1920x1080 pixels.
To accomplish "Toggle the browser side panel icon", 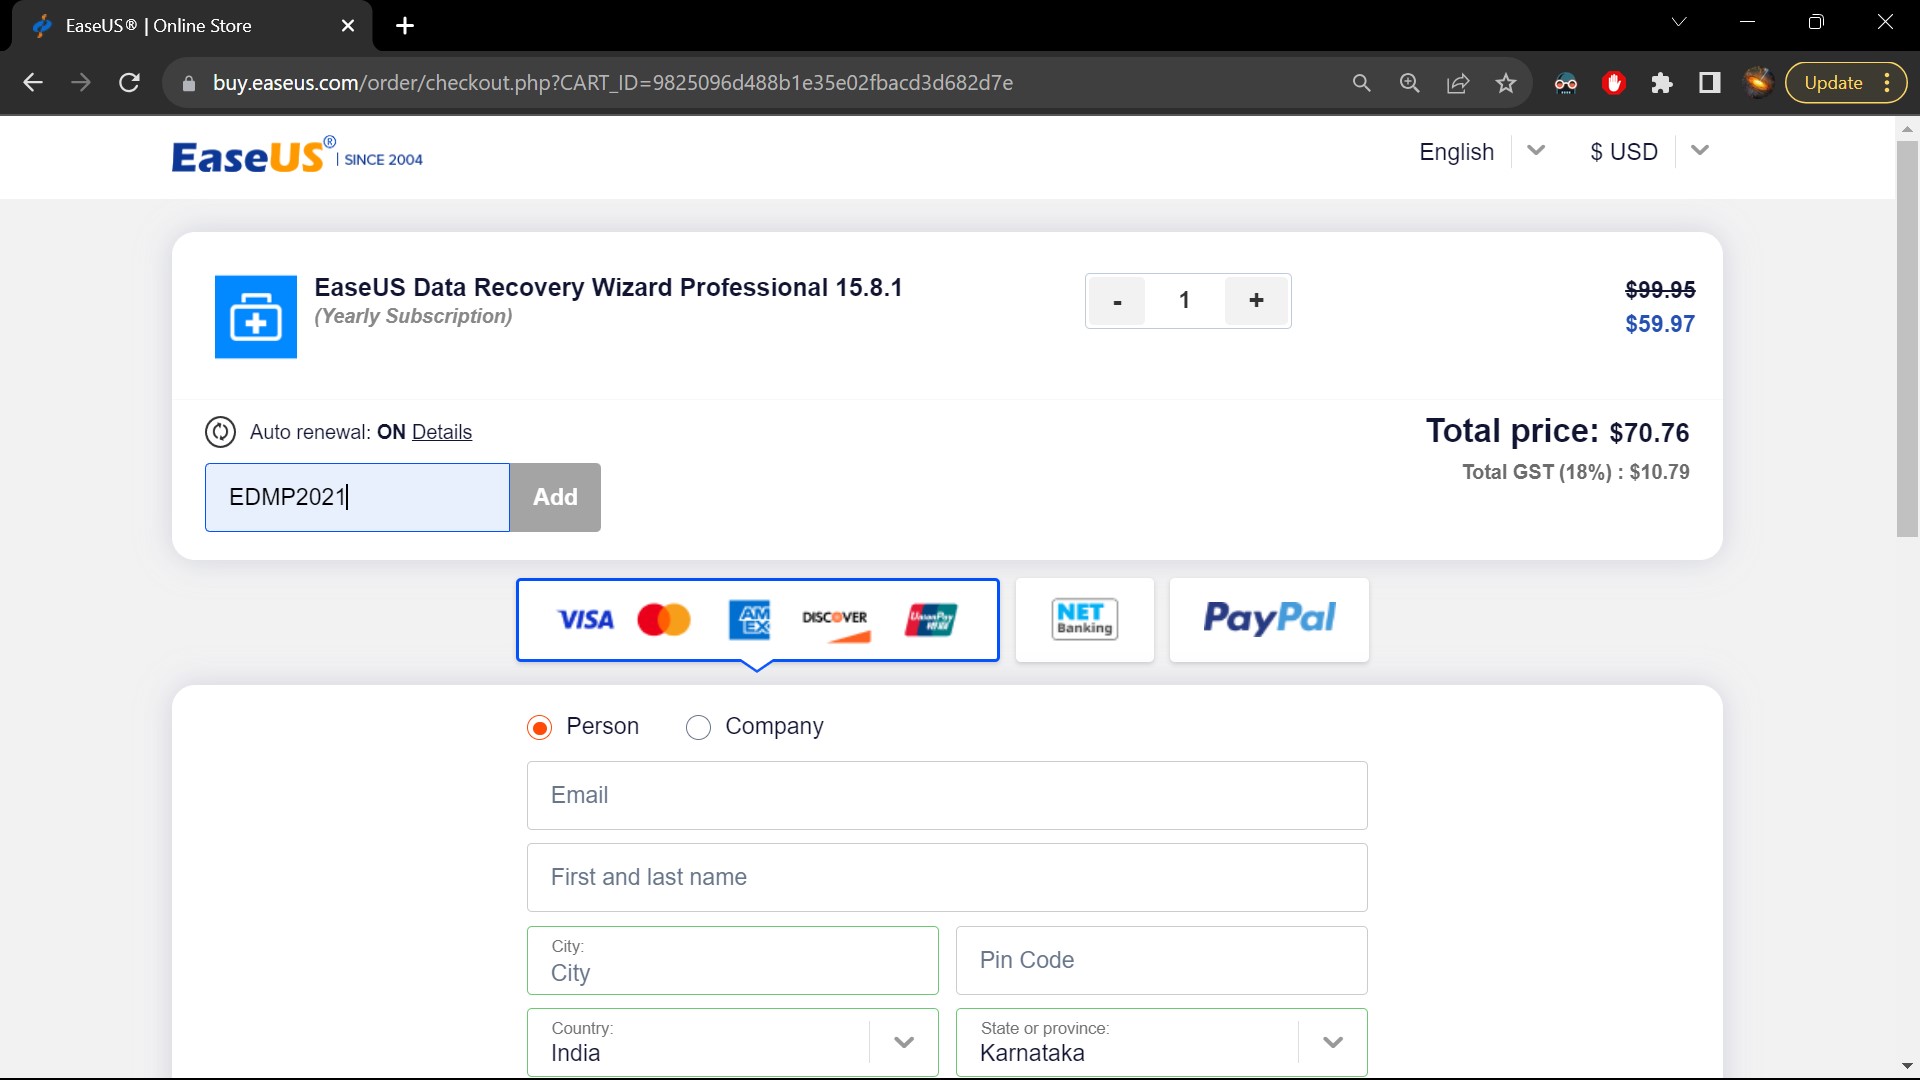I will point(1710,83).
